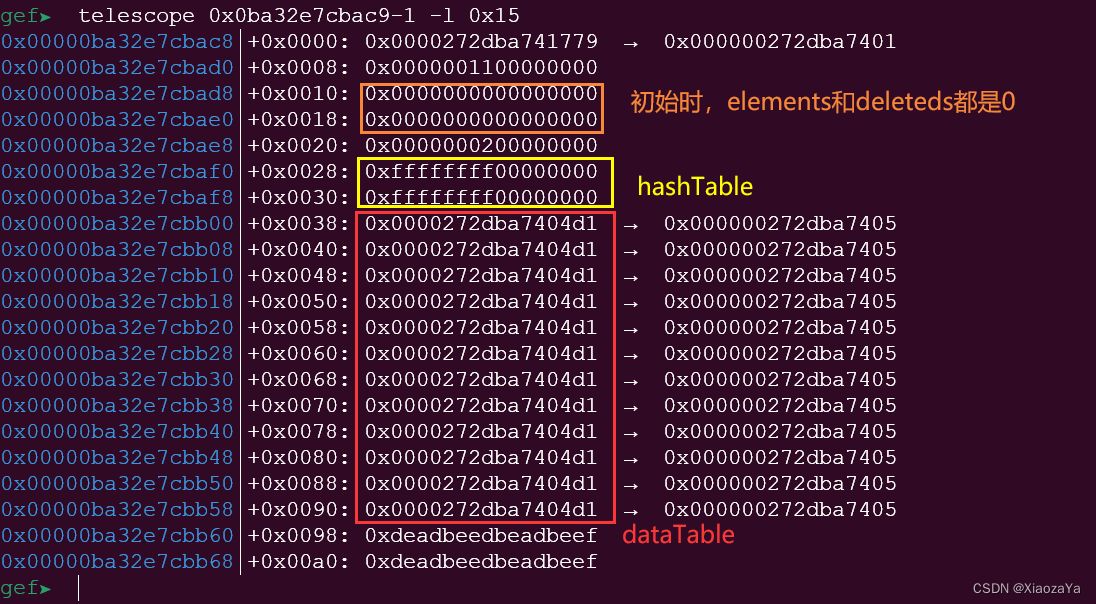Click the red dataTable label
This screenshot has width=1096, height=604.
tap(678, 535)
